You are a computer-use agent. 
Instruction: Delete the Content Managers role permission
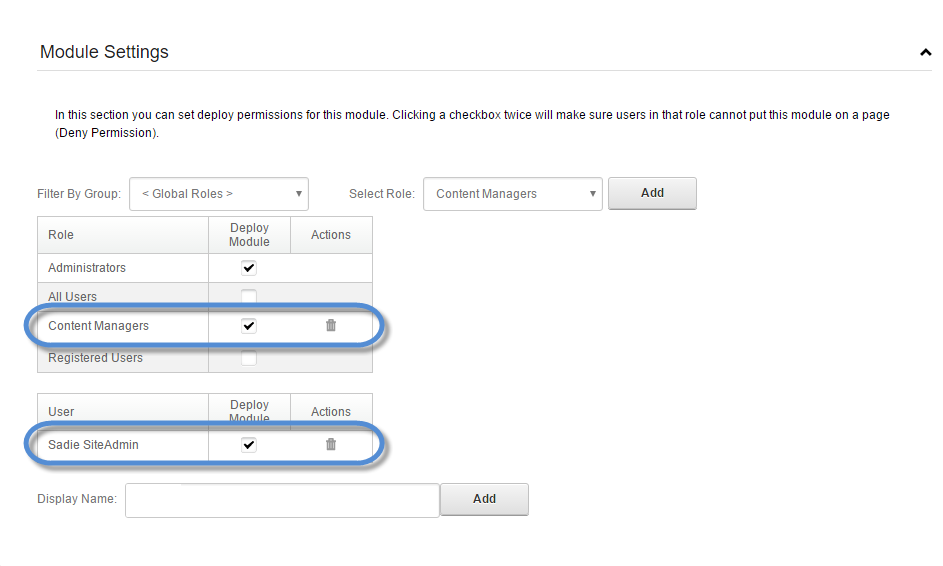click(x=331, y=326)
